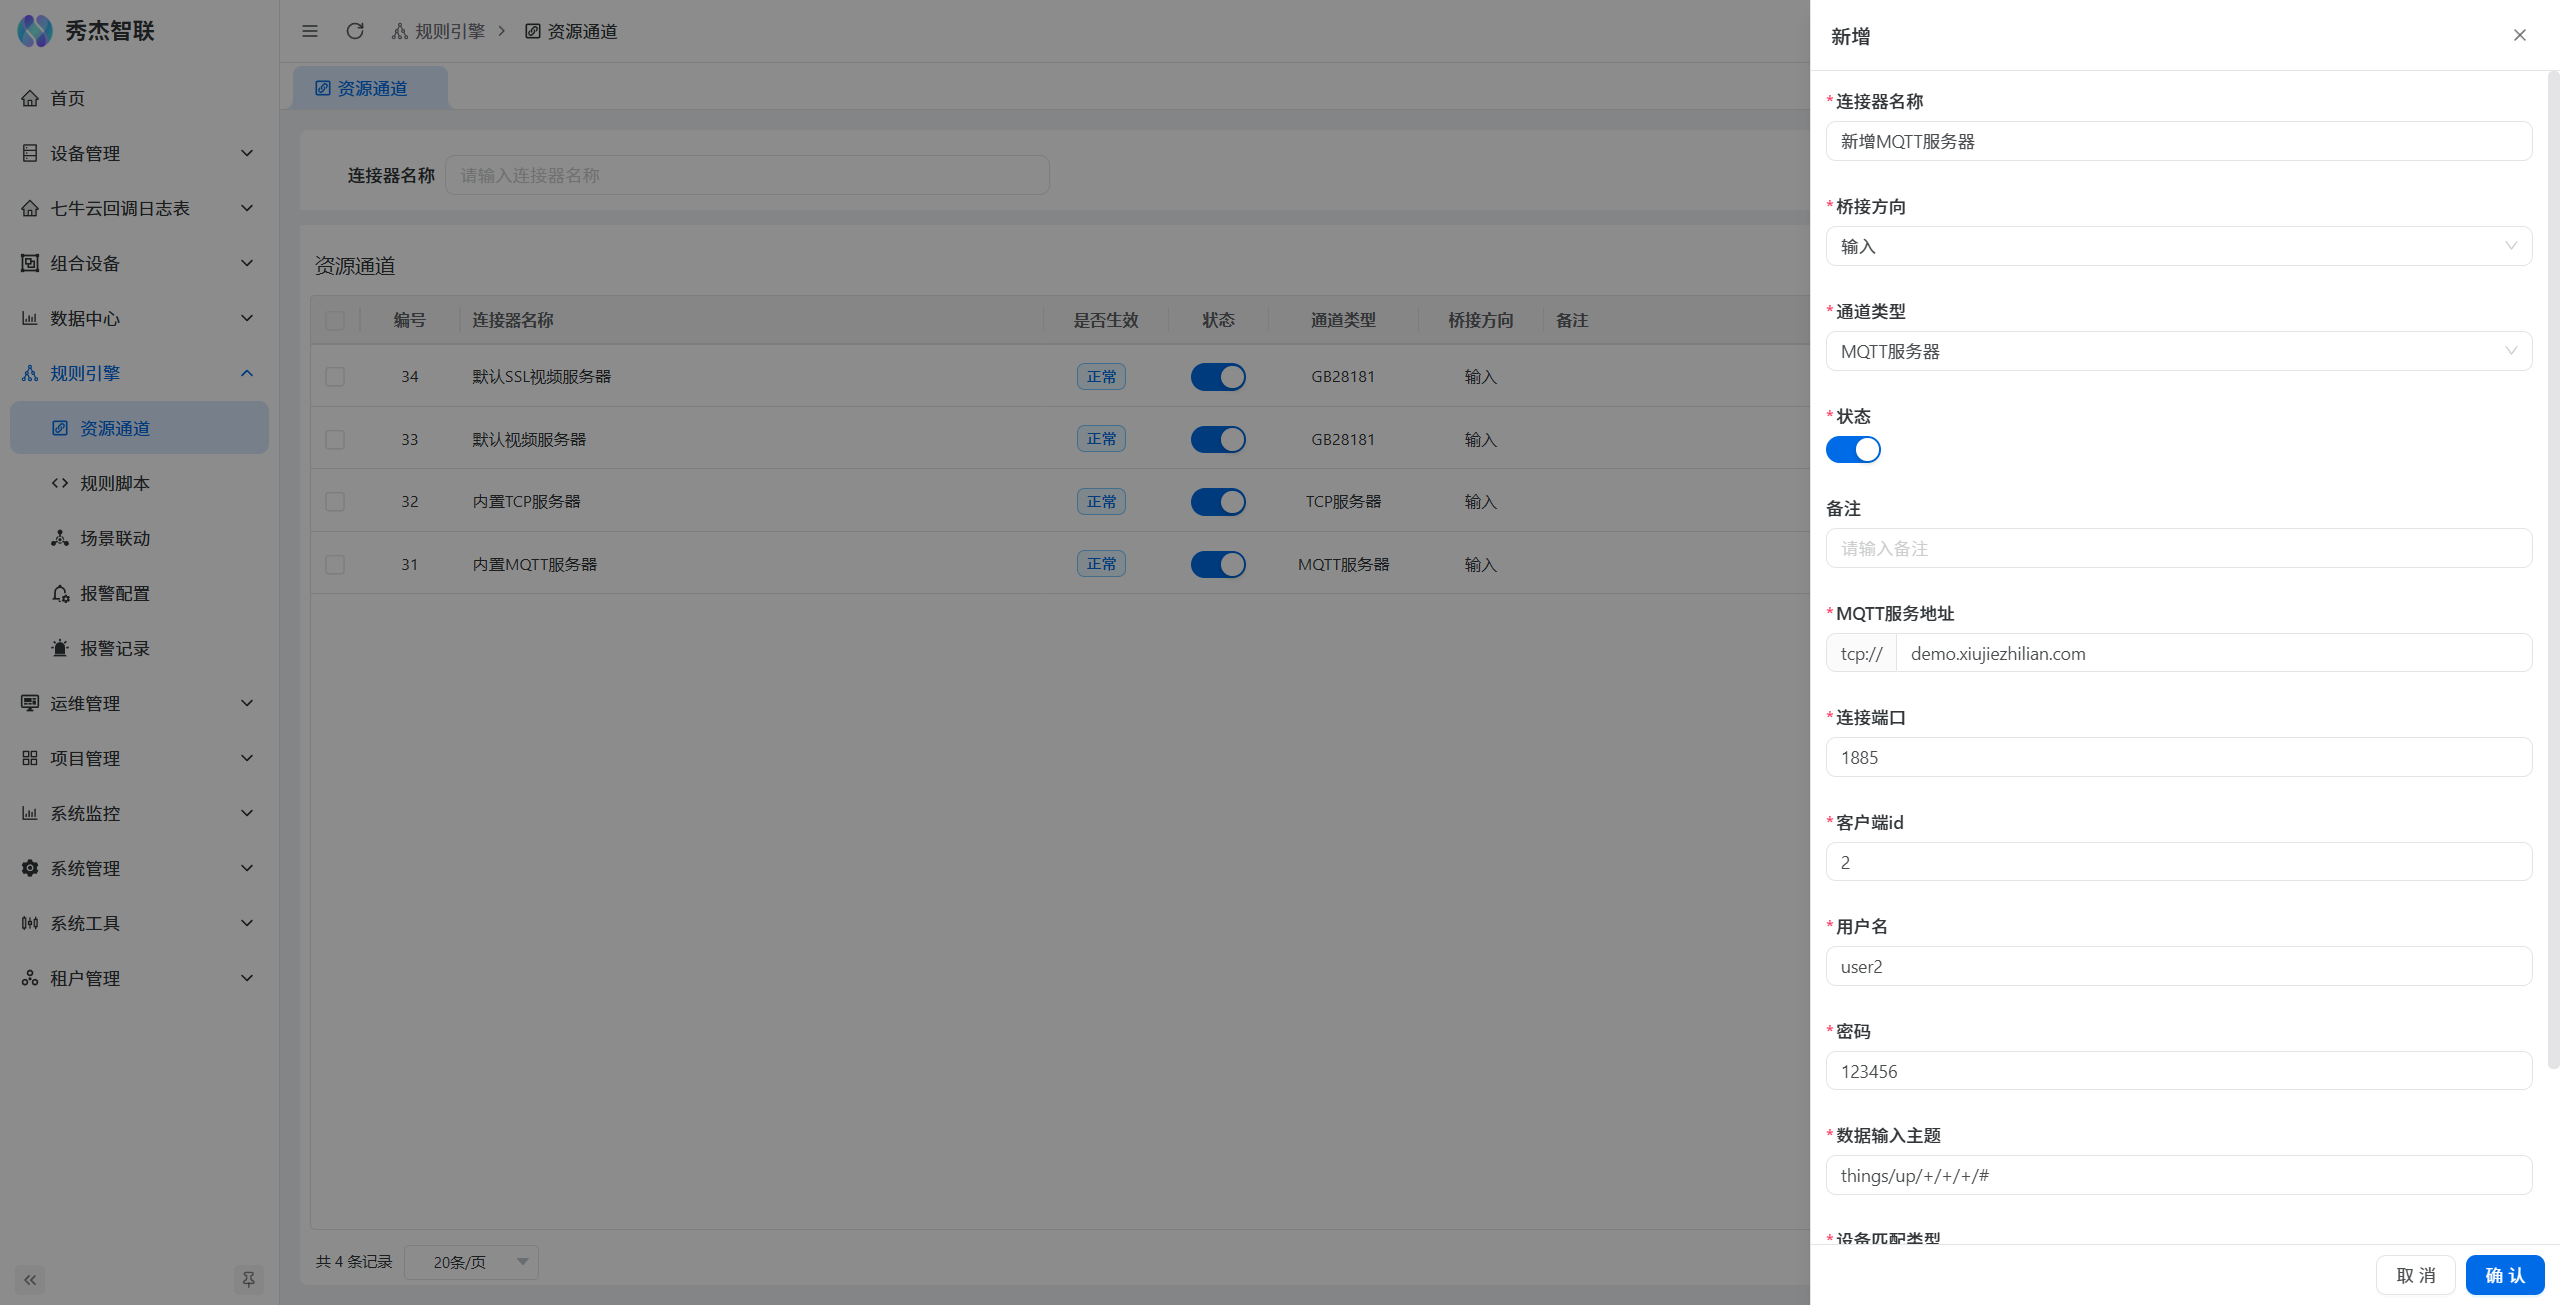Open 报警配置 bell icon item
This screenshot has width=2560, height=1305.
60,593
